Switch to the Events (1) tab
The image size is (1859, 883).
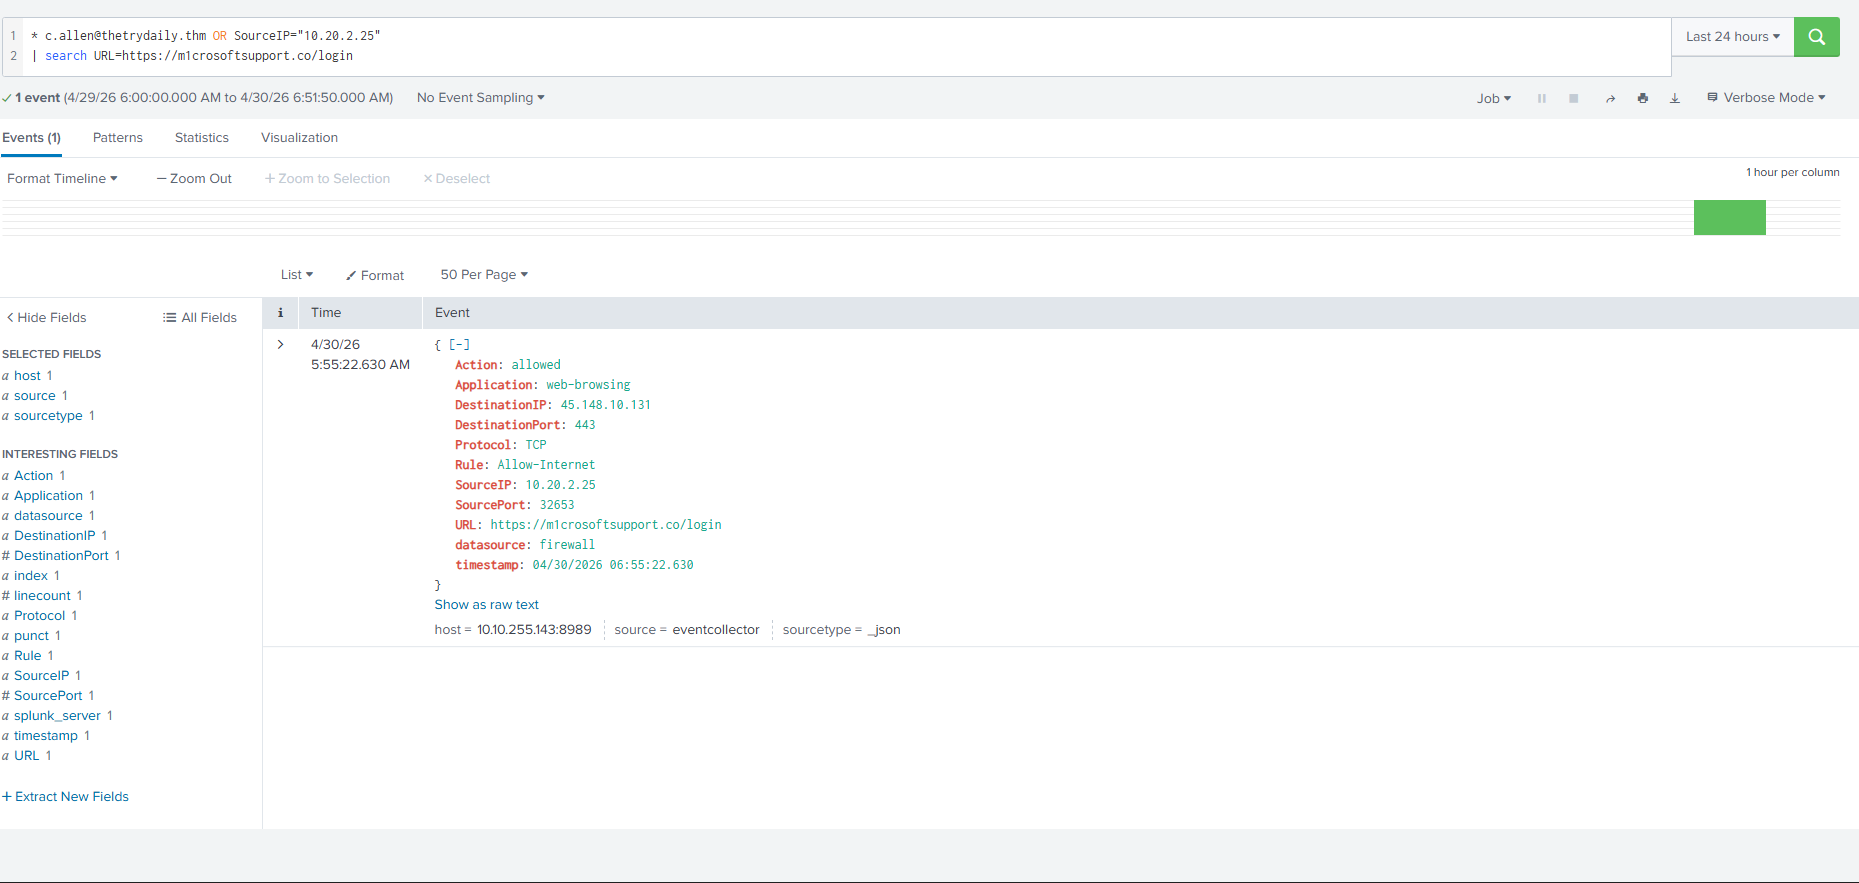(31, 138)
